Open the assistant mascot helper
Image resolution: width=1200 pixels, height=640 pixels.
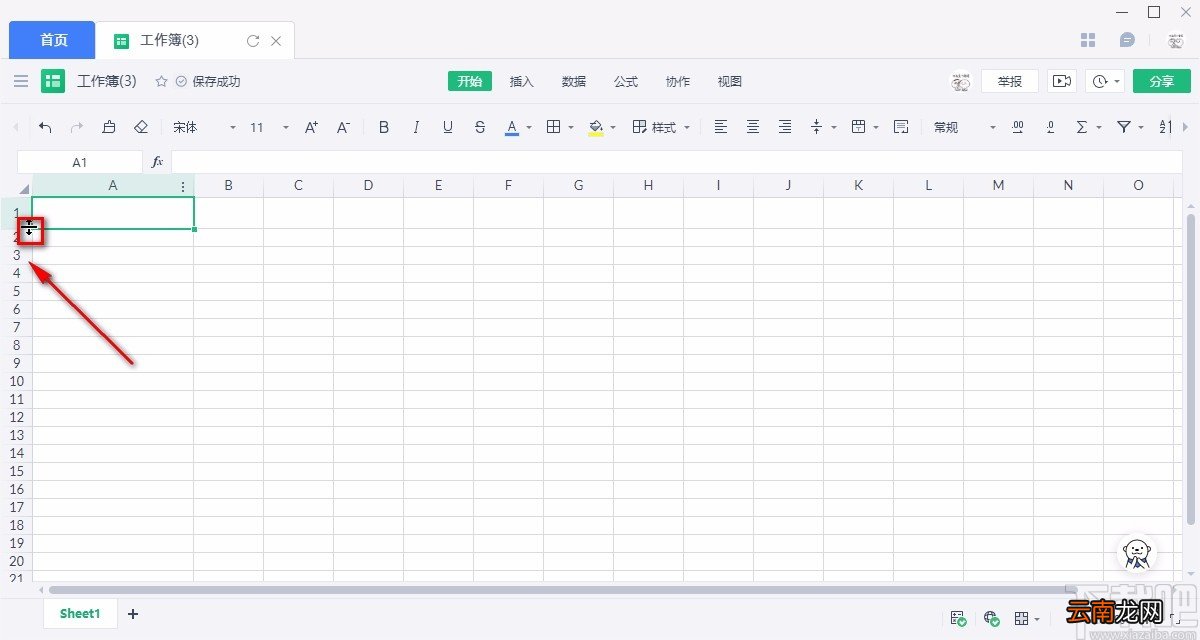click(1137, 552)
